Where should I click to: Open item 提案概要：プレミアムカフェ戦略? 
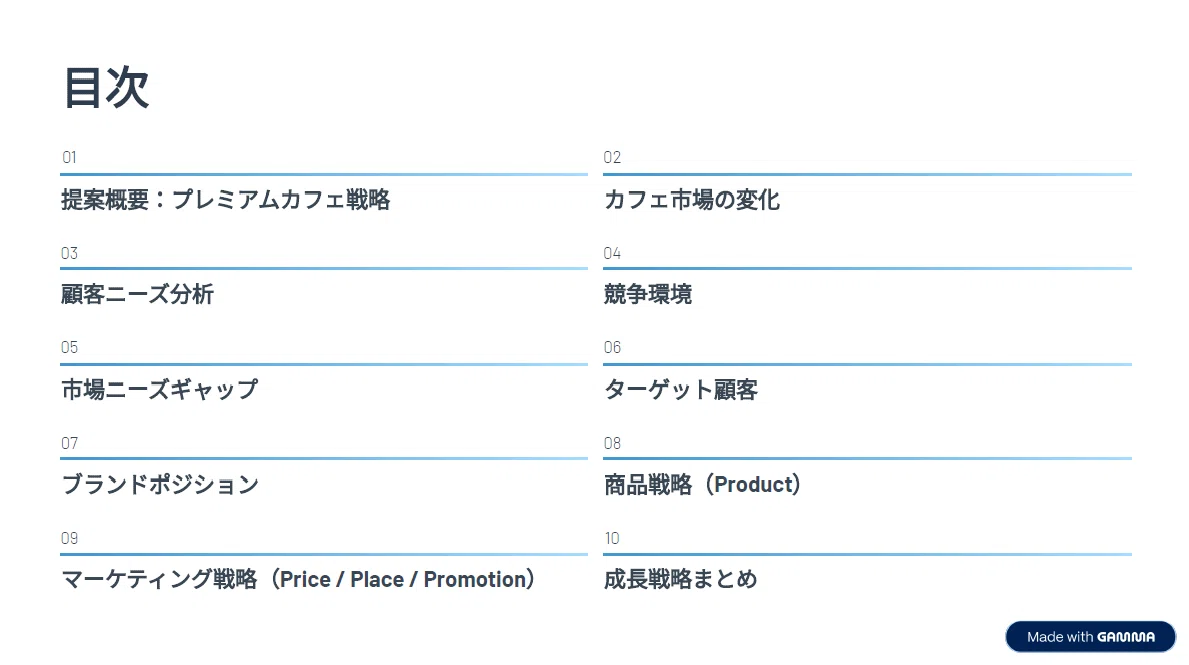click(226, 199)
